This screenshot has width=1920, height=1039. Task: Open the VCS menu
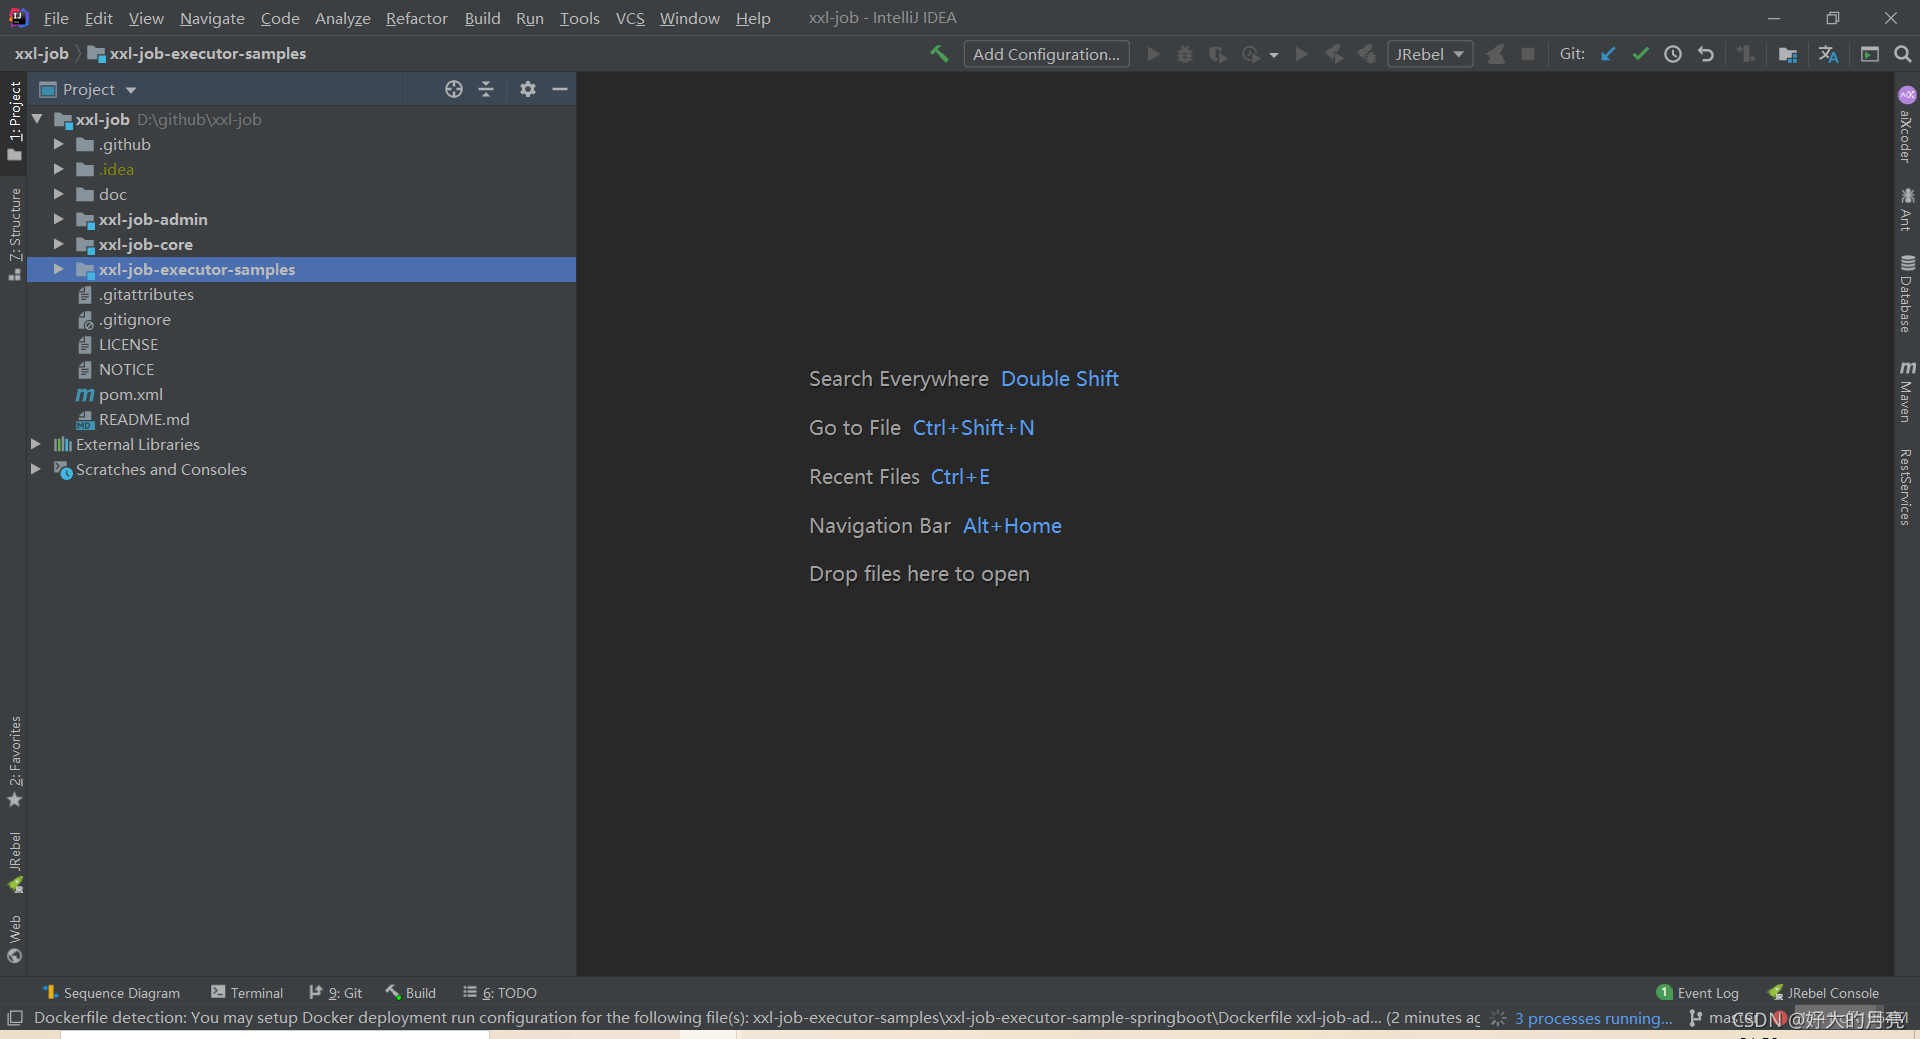(630, 18)
